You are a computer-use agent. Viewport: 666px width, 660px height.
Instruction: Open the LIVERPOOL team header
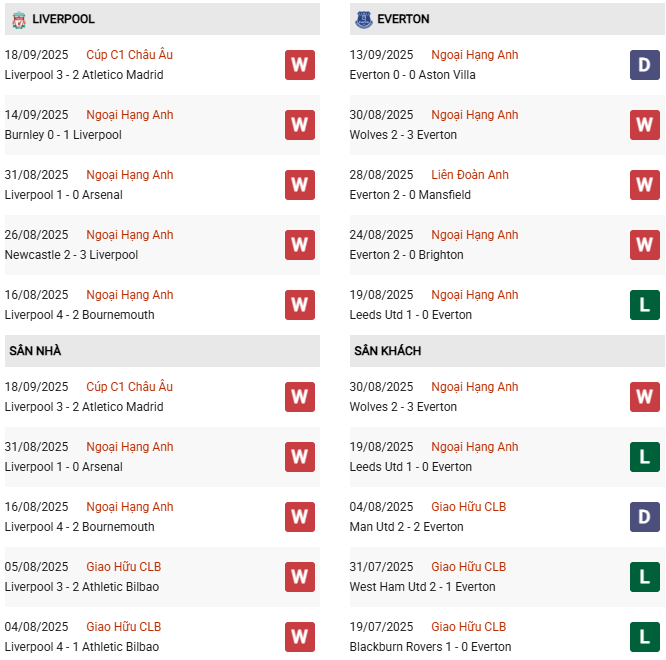point(63,19)
